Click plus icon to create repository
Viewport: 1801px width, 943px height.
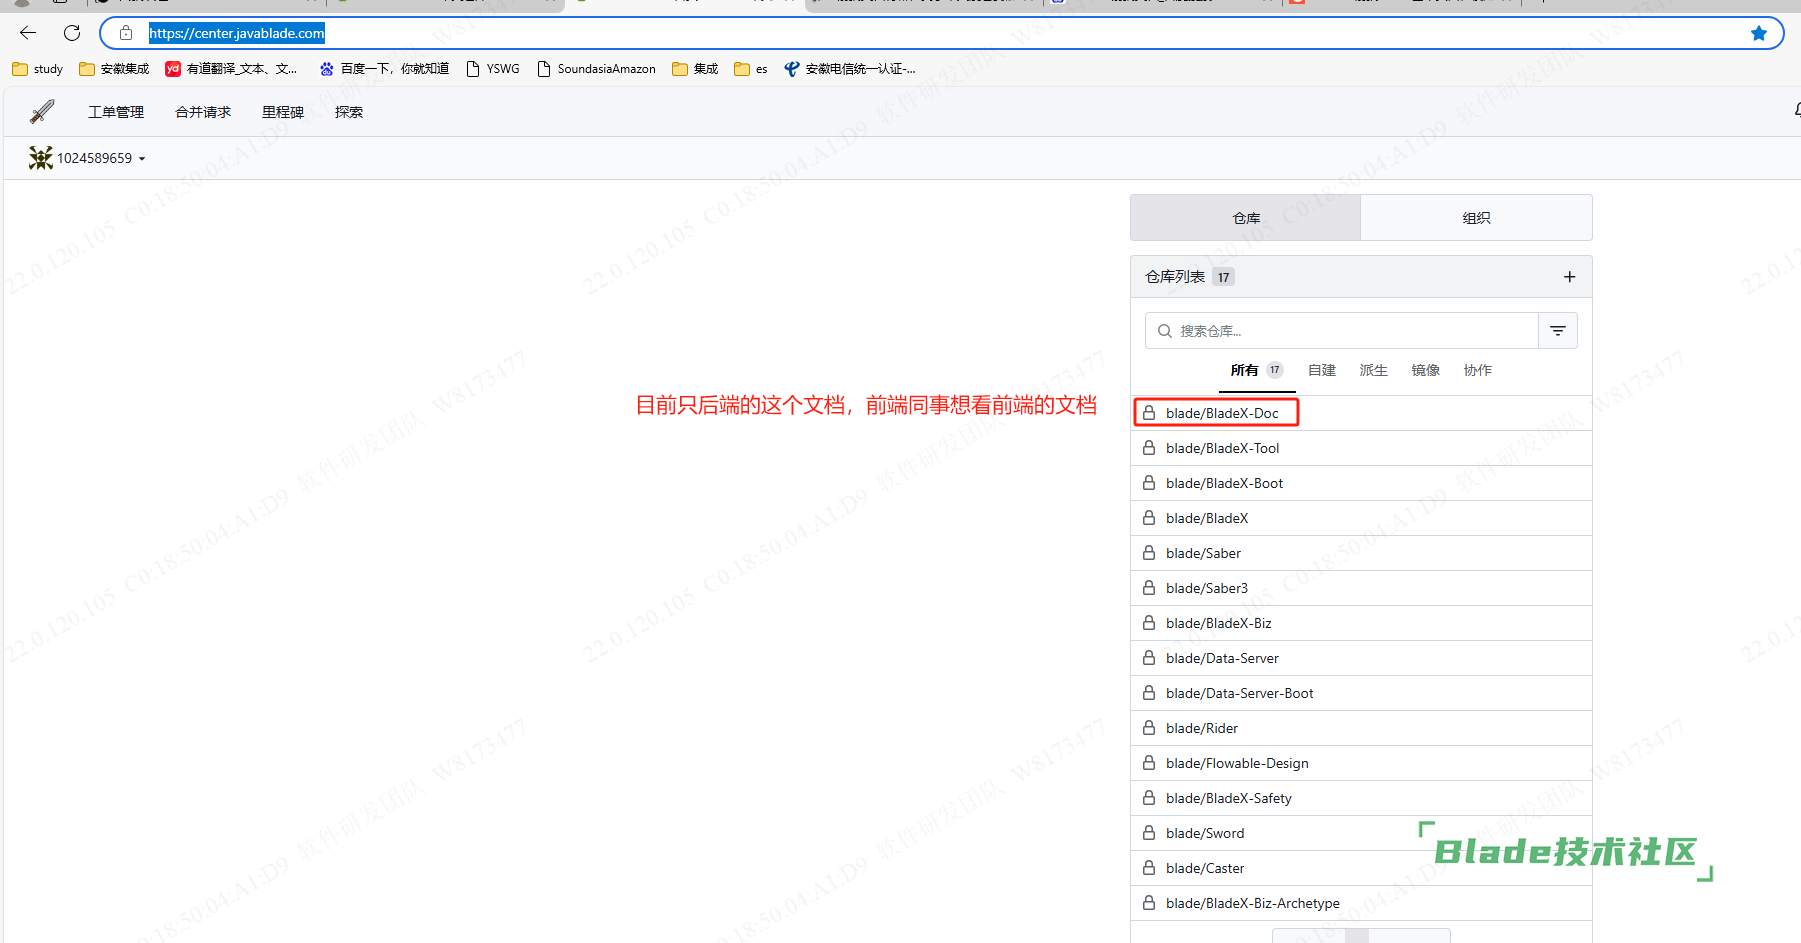point(1569,277)
